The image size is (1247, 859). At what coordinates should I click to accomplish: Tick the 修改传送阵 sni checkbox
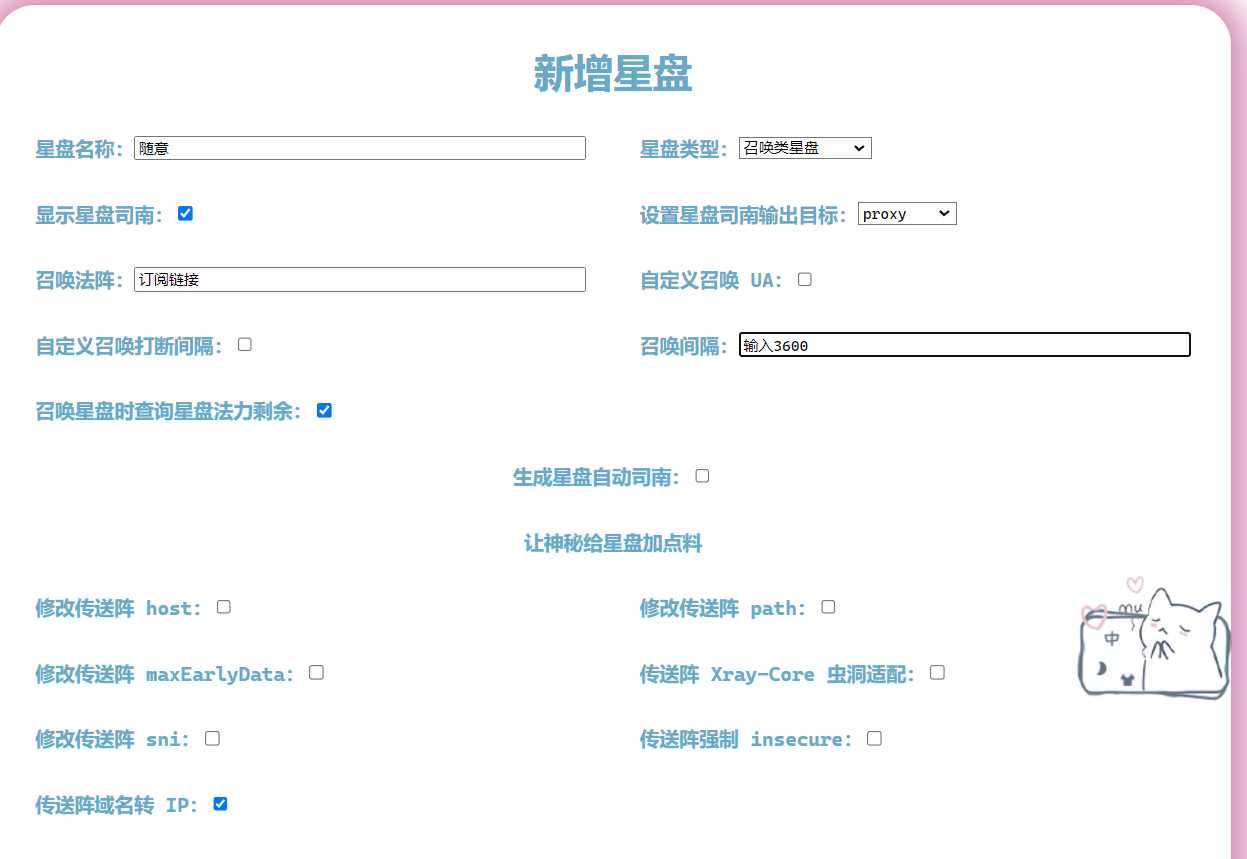212,738
